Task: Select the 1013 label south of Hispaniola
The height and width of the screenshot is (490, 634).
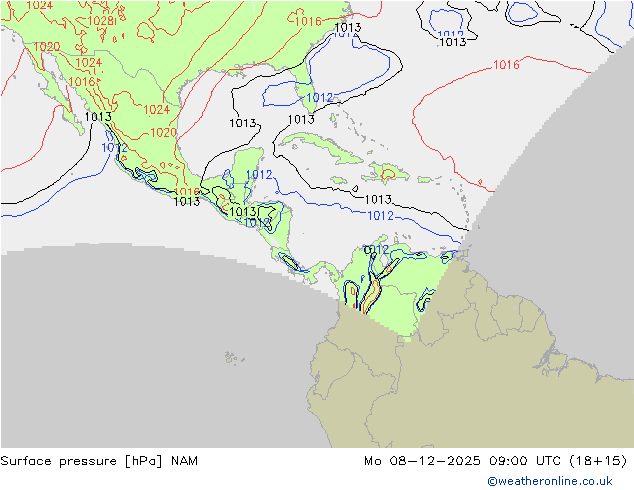Action: coord(378,199)
